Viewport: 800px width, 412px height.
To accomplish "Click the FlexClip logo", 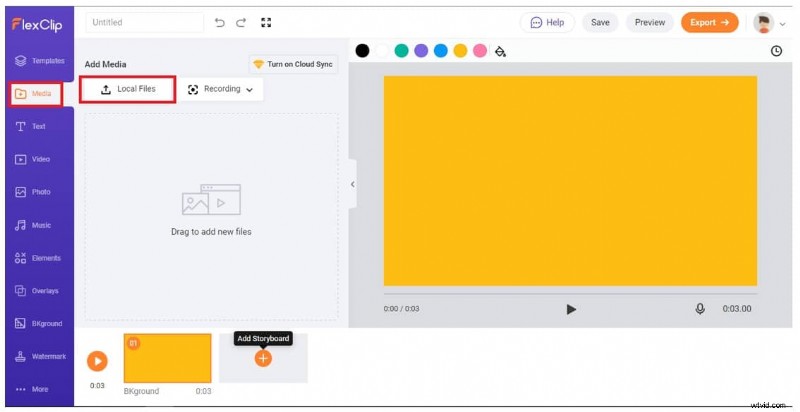I will (37, 24).
